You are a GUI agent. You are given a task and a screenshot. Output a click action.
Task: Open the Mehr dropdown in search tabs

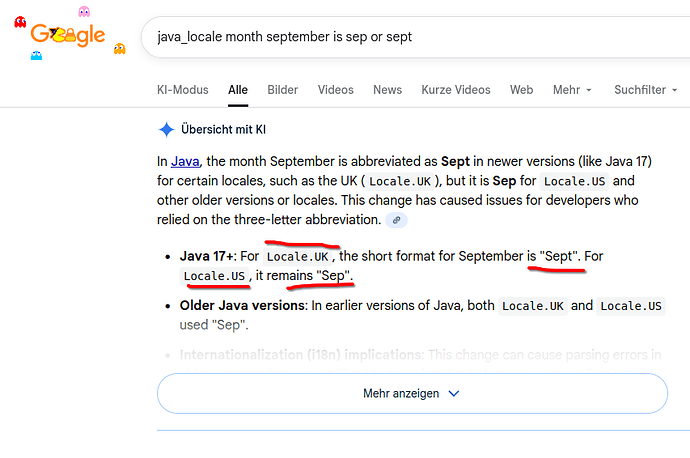(x=572, y=90)
